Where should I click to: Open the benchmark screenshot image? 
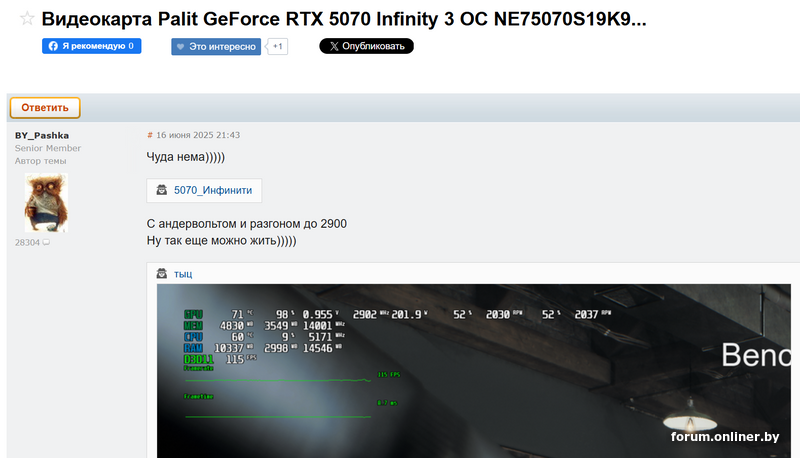click(x=473, y=371)
